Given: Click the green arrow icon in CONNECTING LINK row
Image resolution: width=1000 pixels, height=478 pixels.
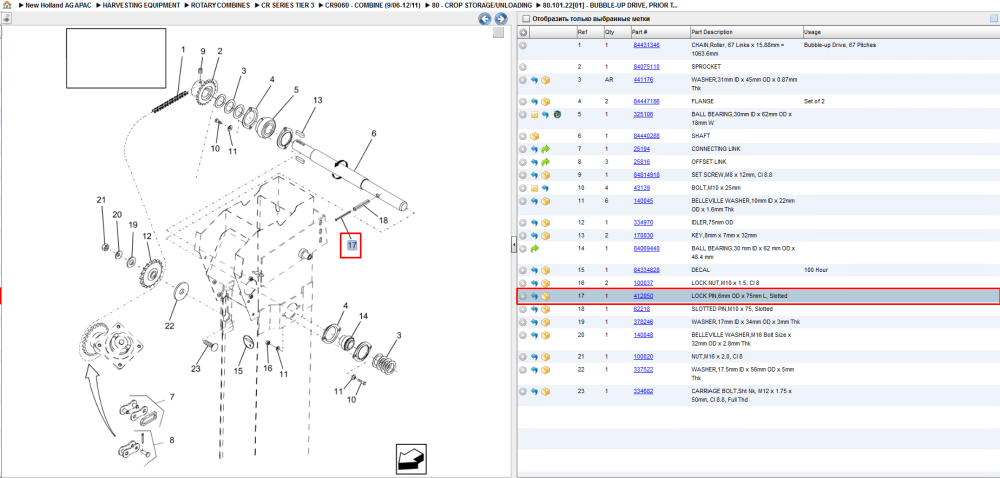Looking at the screenshot, I should (546, 149).
